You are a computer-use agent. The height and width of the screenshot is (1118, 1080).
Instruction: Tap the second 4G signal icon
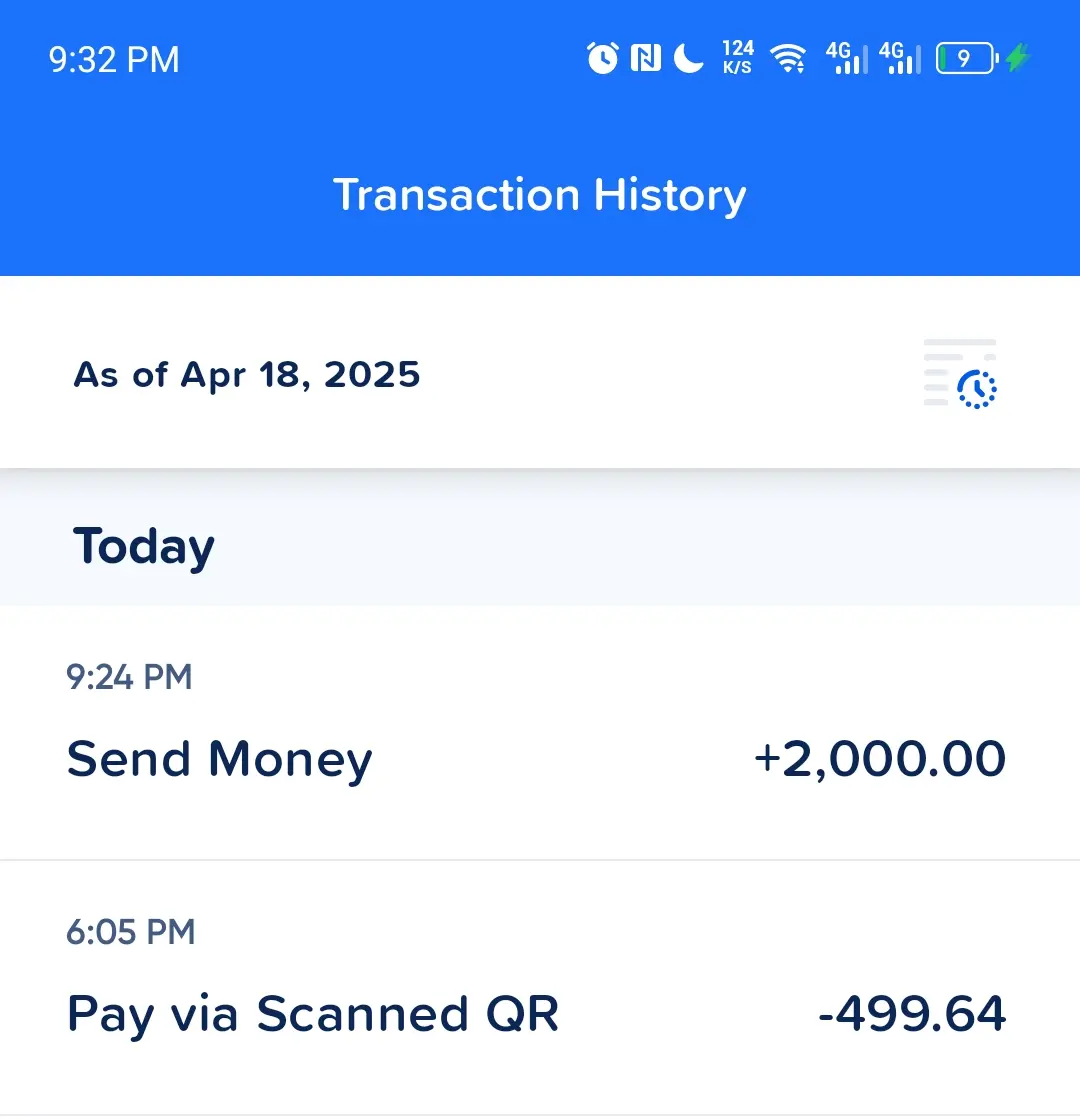(900, 58)
